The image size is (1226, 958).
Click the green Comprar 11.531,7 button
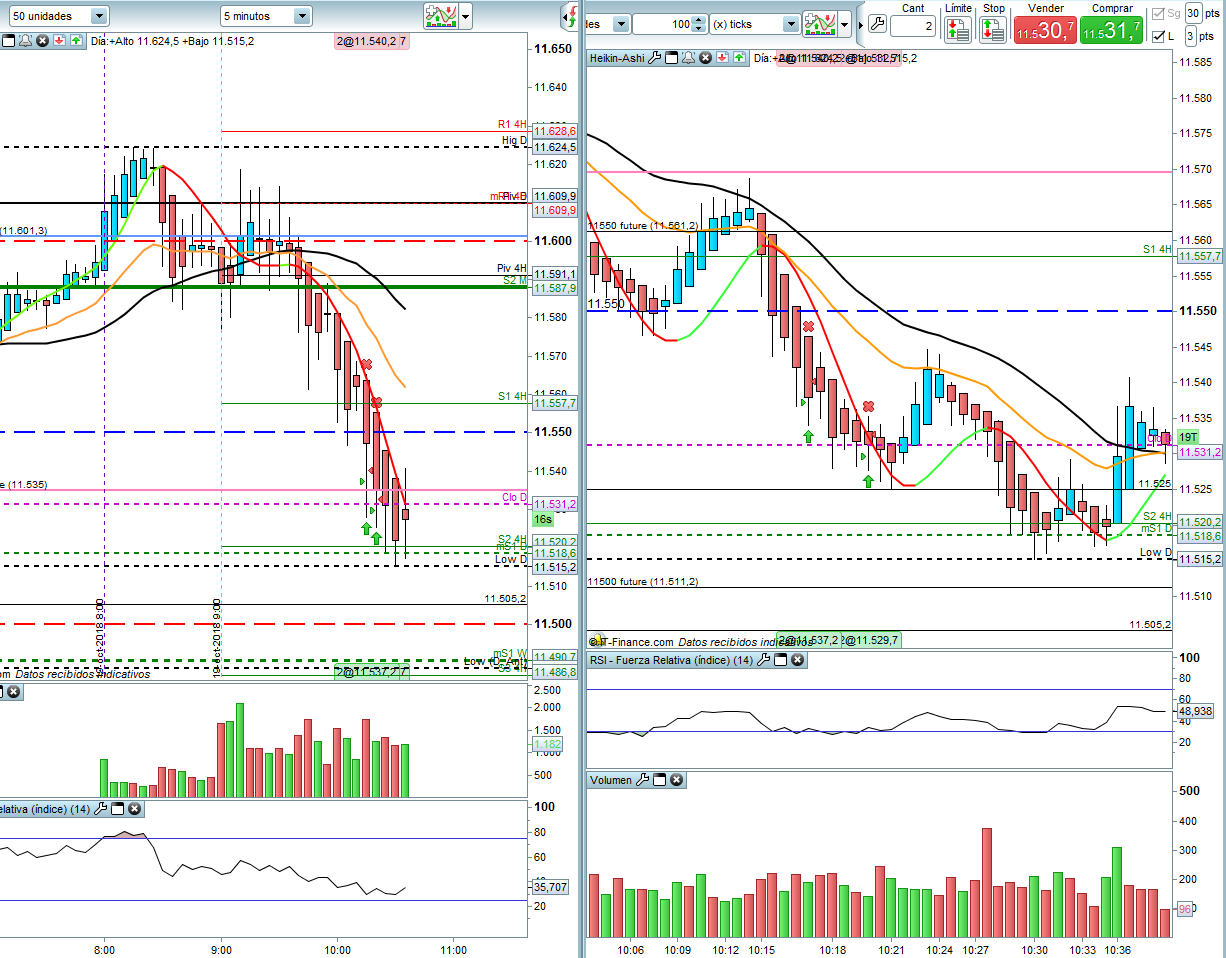(x=1111, y=30)
